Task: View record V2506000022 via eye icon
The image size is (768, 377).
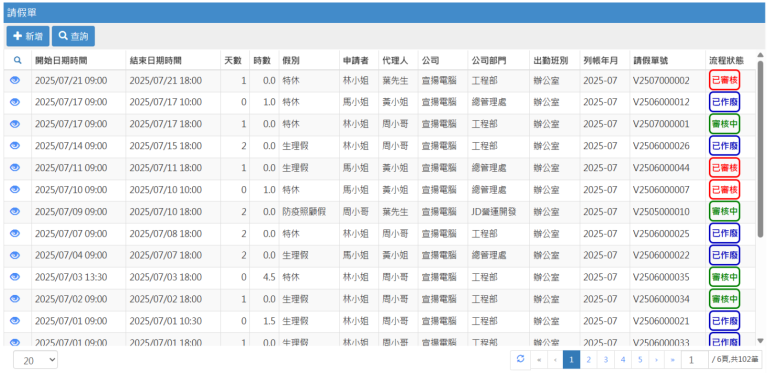Action: click(15, 255)
